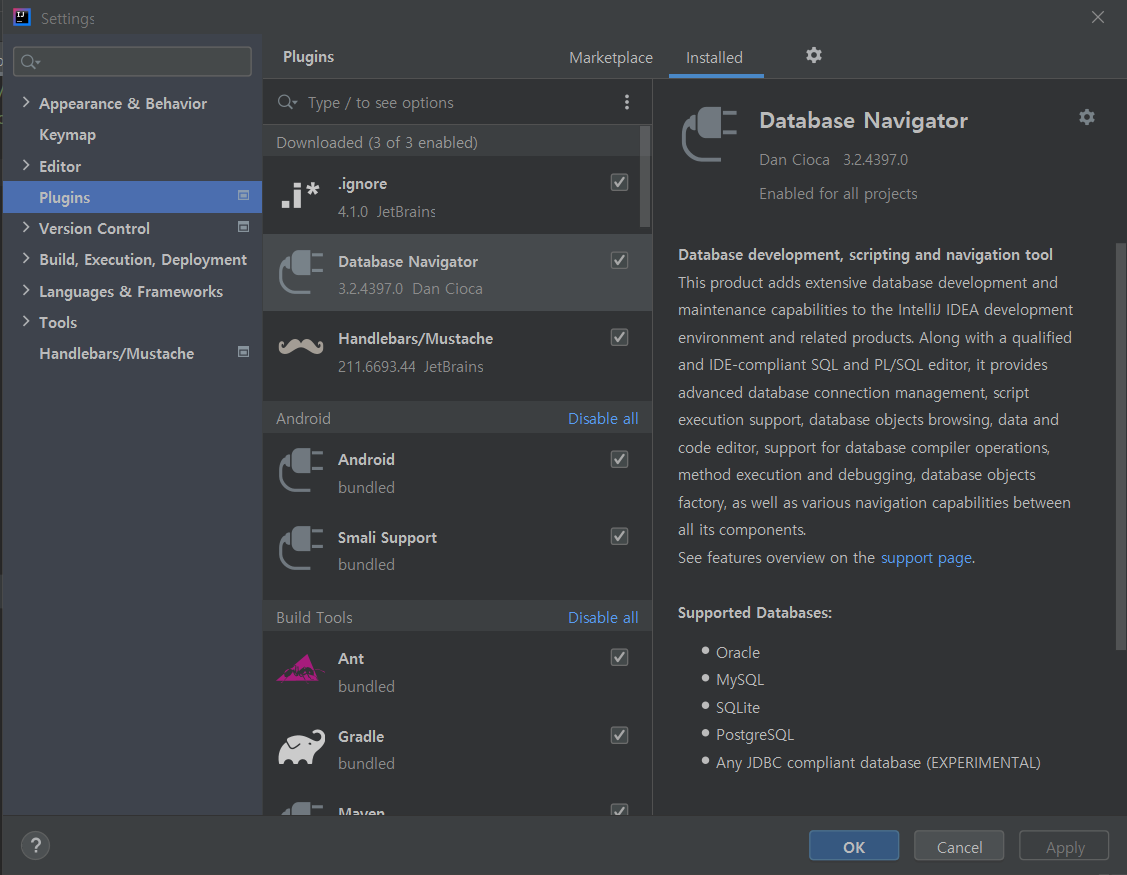The image size is (1127, 875).
Task: Click the Gradle elephant icon
Action: 300,747
